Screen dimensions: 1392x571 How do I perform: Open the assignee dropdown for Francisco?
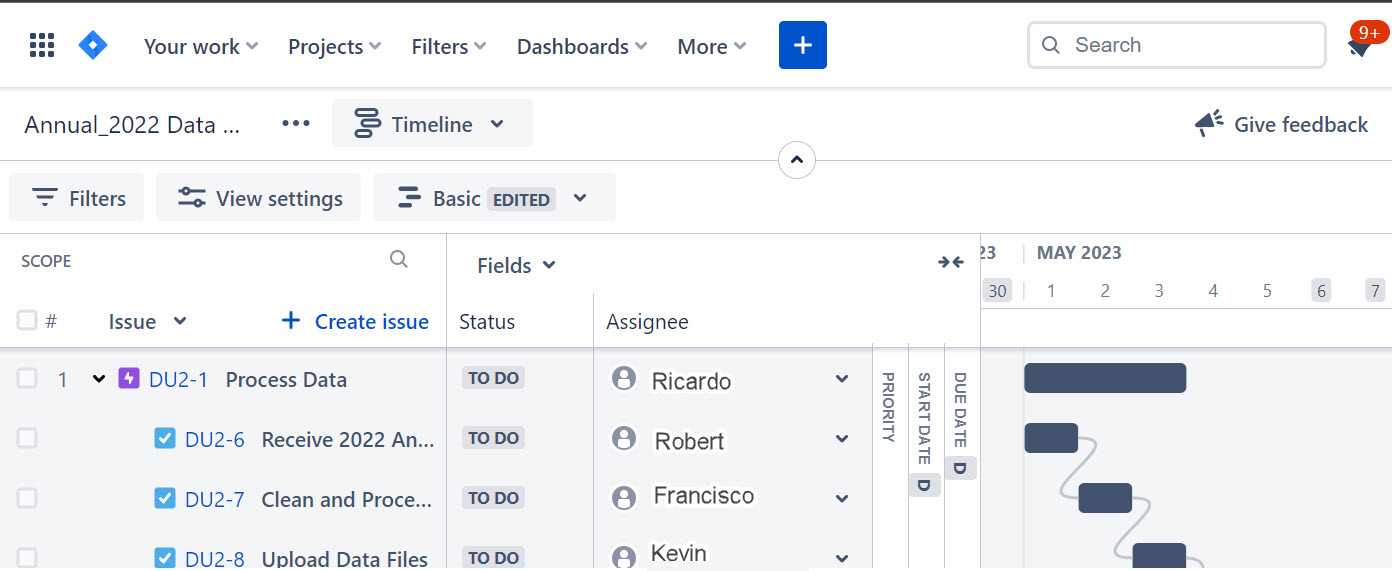pos(842,499)
